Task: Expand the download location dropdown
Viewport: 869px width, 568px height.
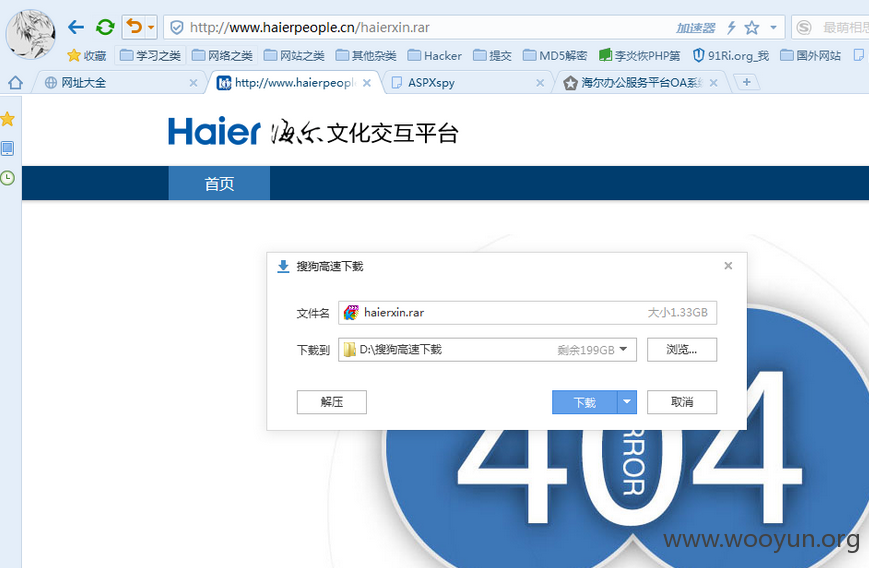Action: (623, 349)
